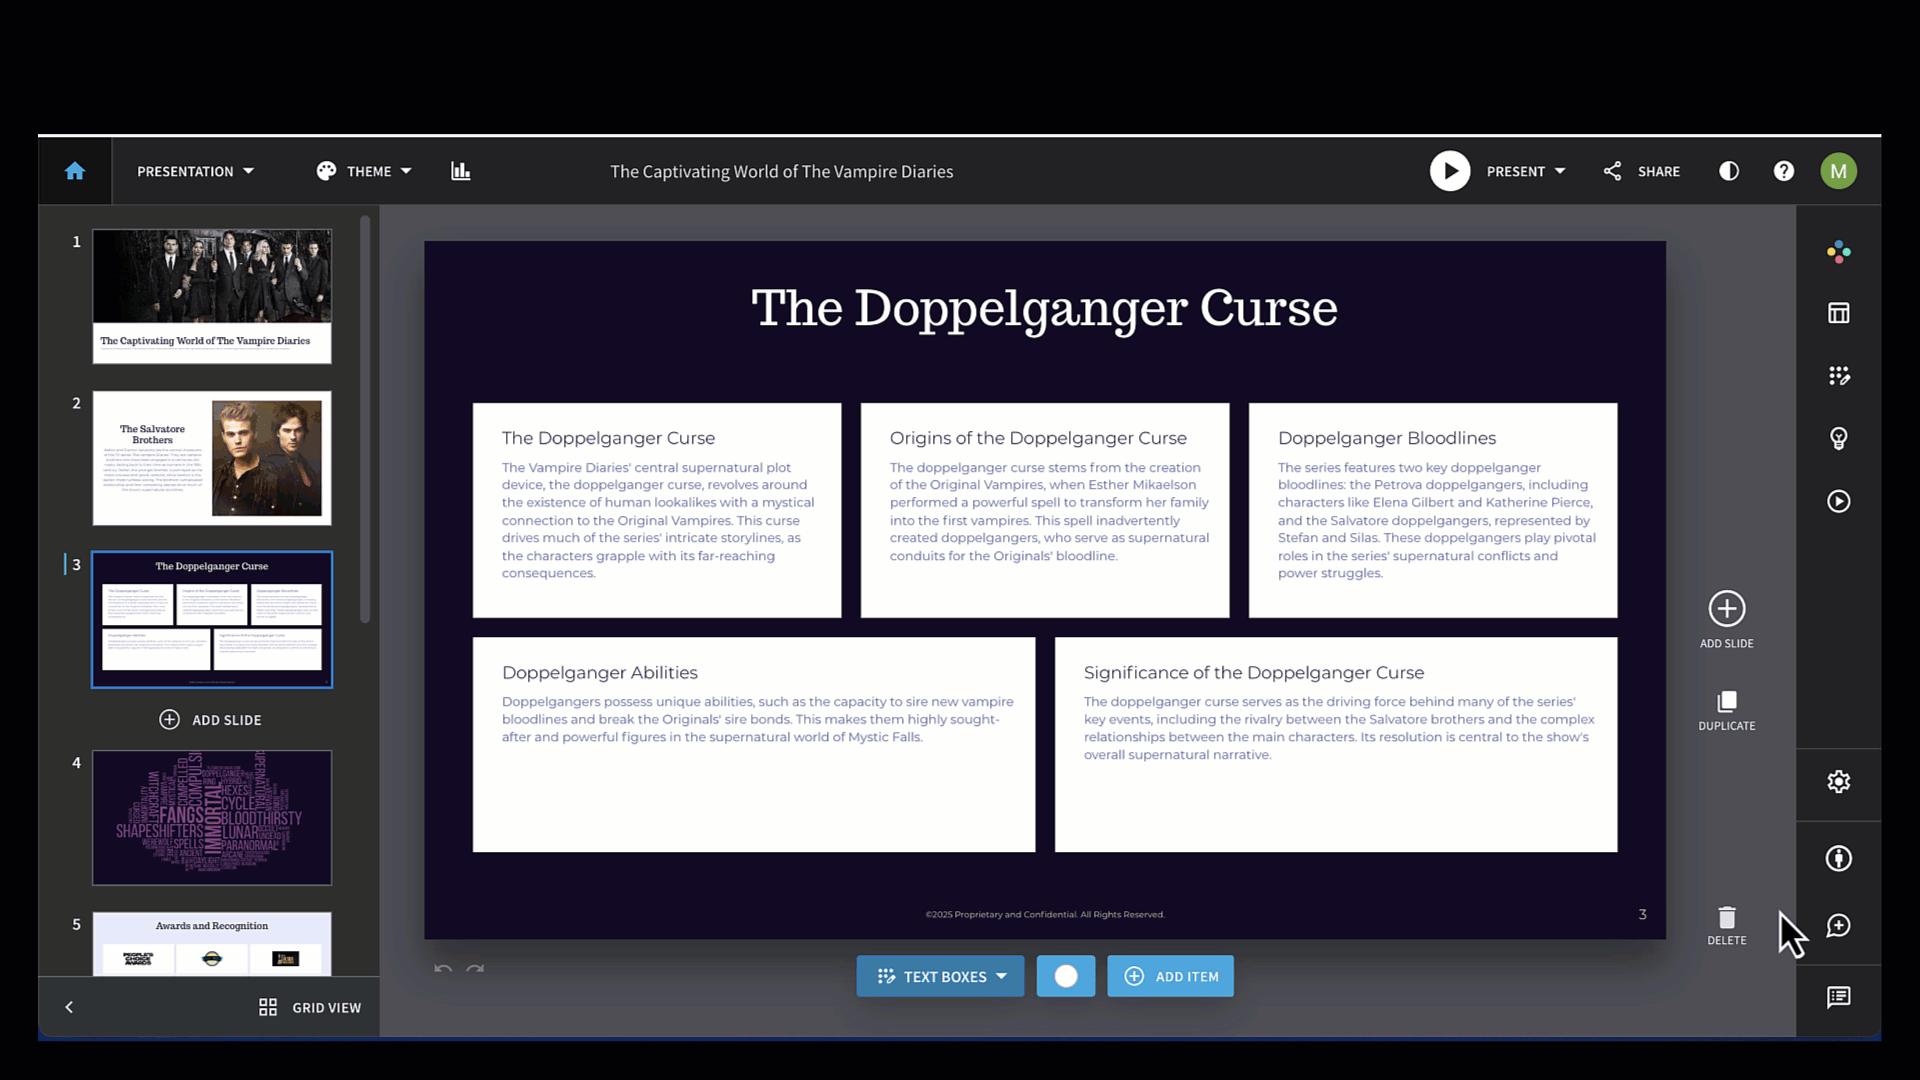Open the Text Boxes layout dropdown
The width and height of the screenshot is (1920, 1080).
pos(940,976)
